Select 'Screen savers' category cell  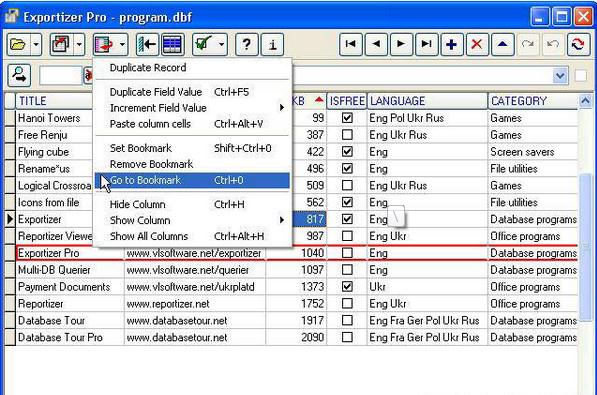[533, 152]
